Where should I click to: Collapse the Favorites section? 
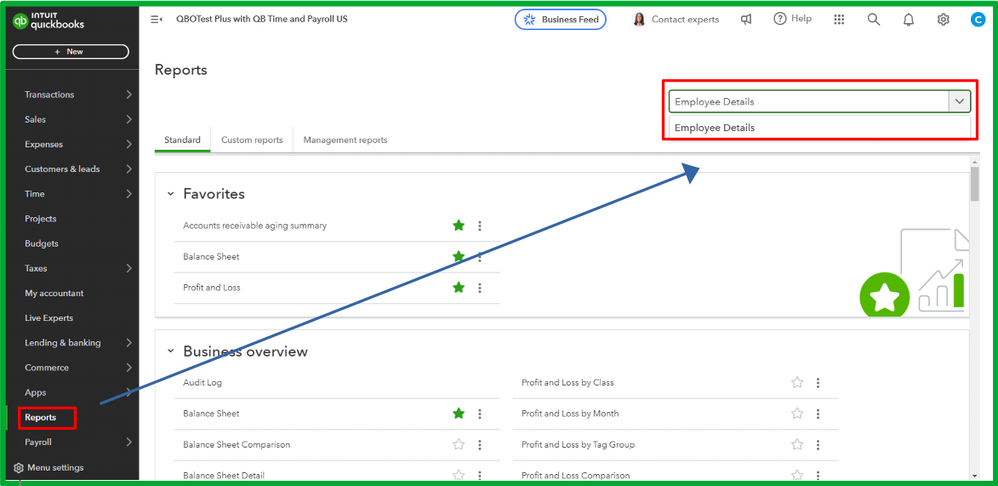point(171,194)
